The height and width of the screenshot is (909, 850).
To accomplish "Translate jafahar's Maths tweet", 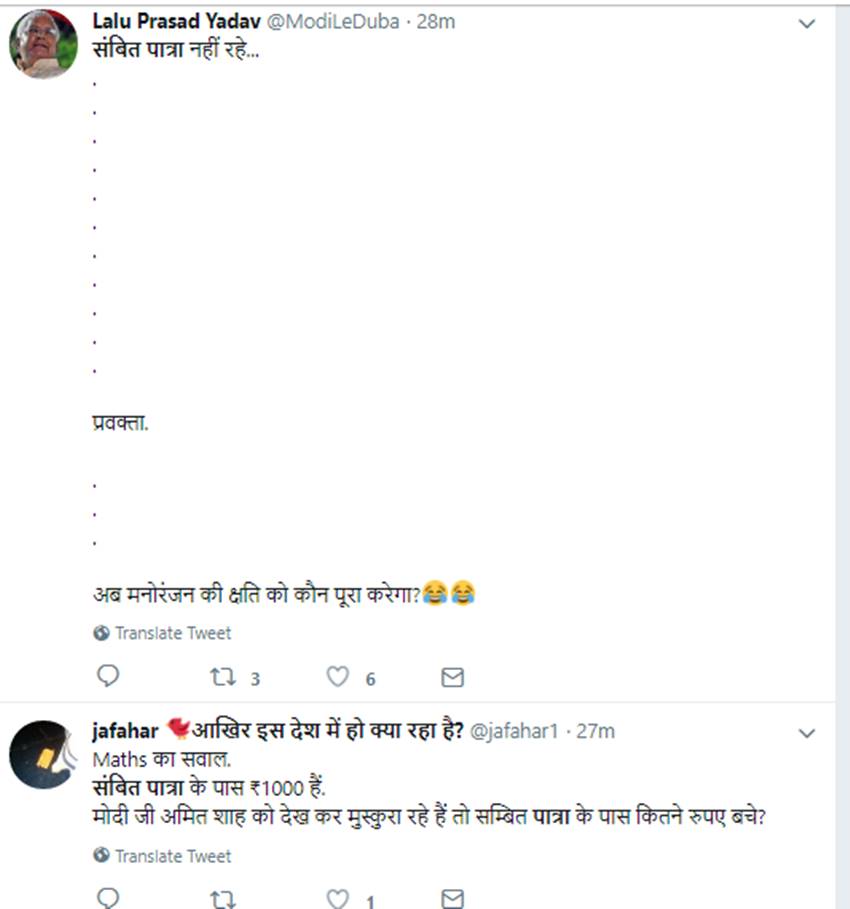I will pos(172,856).
